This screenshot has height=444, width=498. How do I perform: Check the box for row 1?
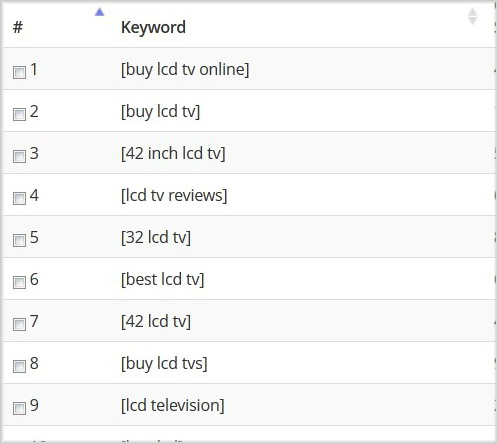tap(19, 72)
